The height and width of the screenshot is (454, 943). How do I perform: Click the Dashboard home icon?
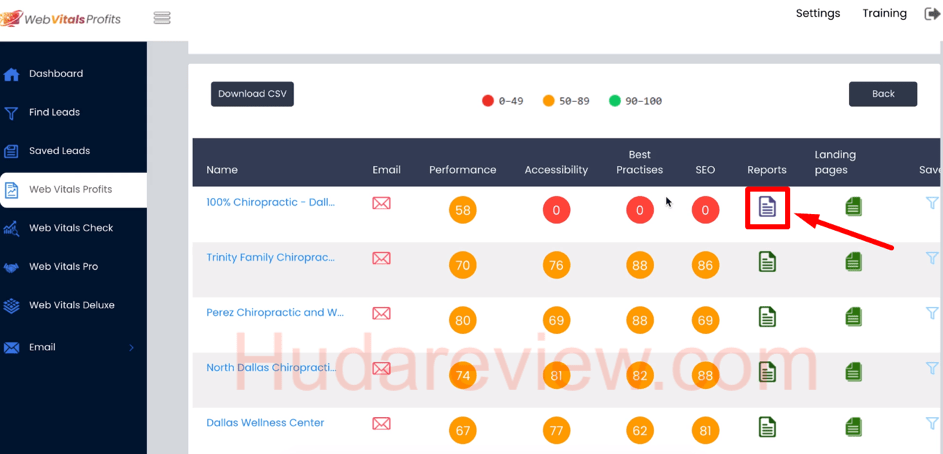click(11, 75)
